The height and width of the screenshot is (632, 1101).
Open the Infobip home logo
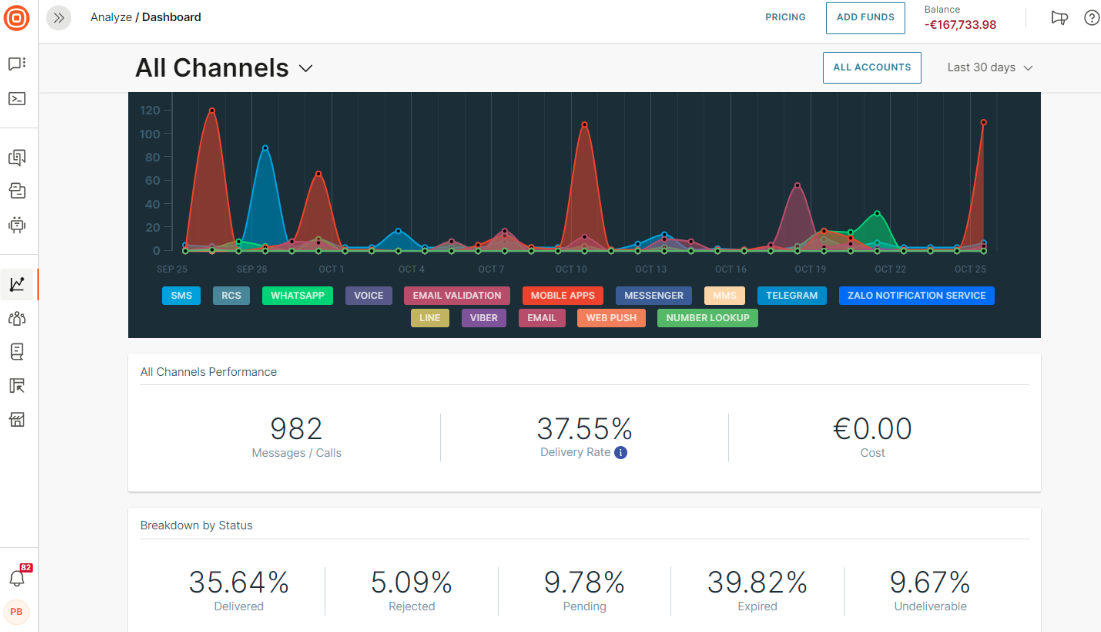point(17,18)
